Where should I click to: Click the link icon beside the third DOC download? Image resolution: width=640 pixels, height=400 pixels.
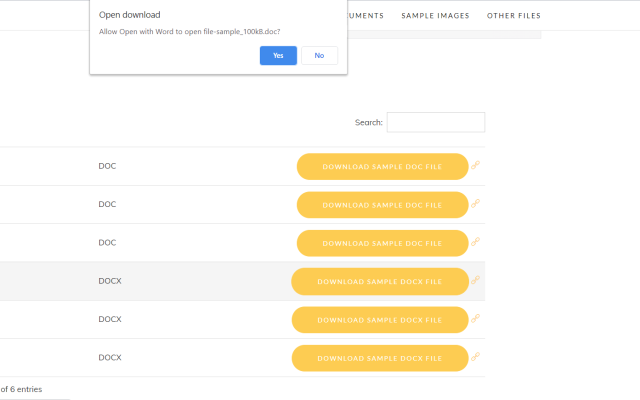click(x=476, y=241)
